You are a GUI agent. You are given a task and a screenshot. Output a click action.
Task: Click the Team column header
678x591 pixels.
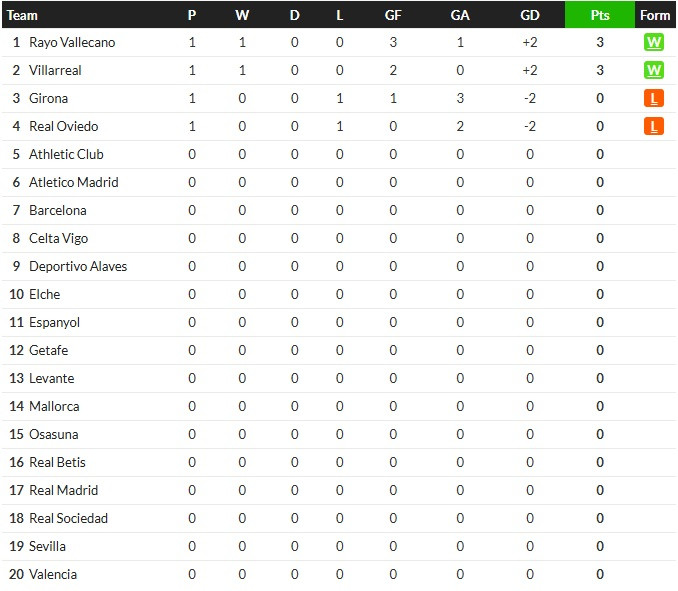22,15
